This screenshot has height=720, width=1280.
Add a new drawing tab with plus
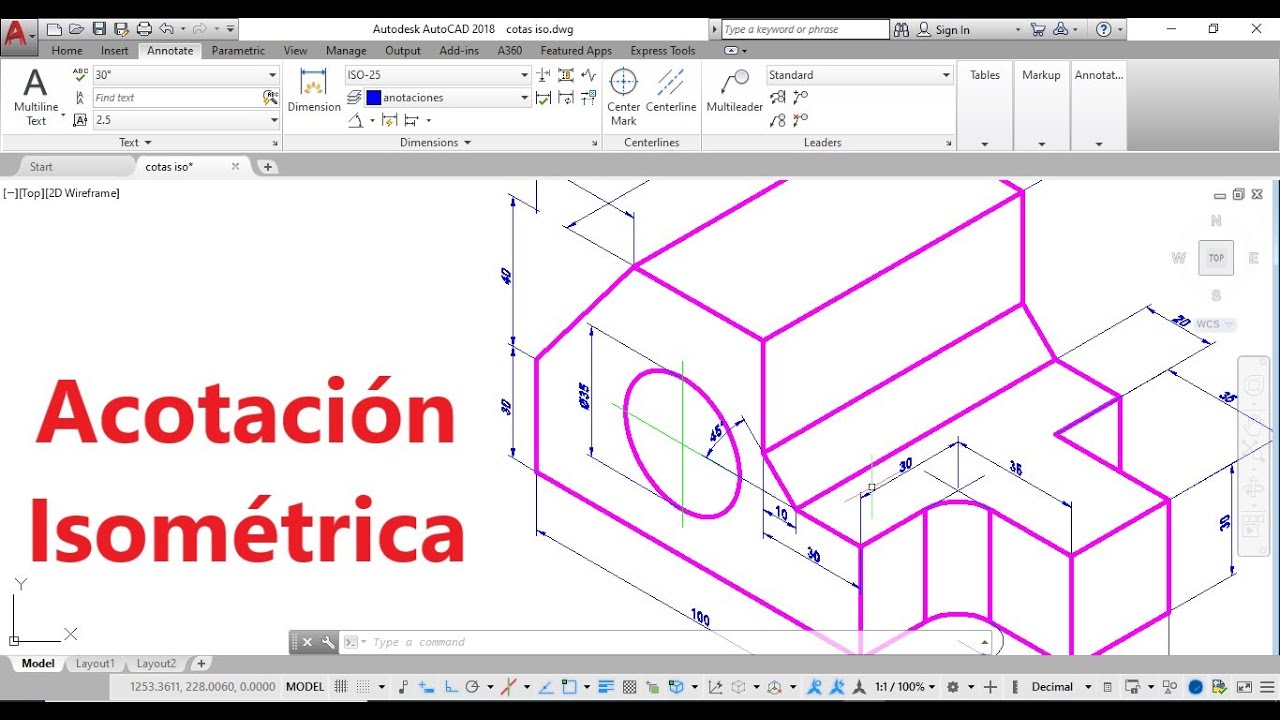[x=268, y=167]
